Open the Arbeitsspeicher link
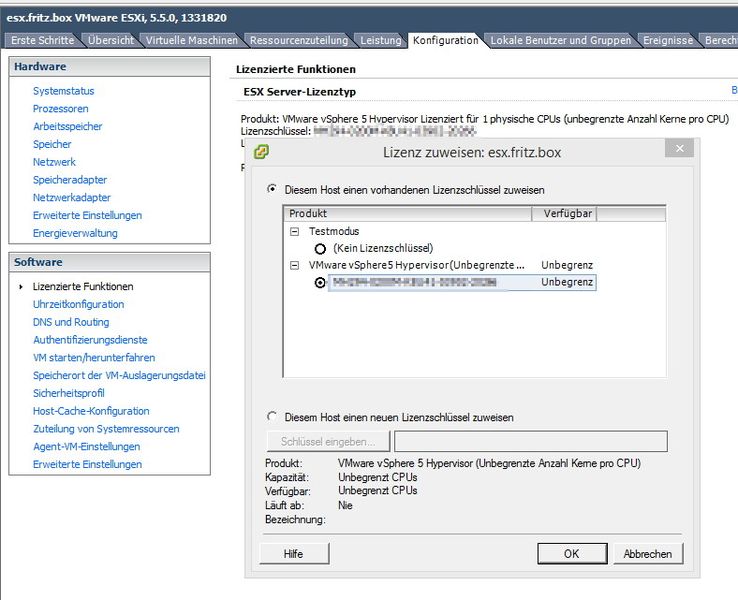Viewport: 738px width, 600px height. [67, 127]
